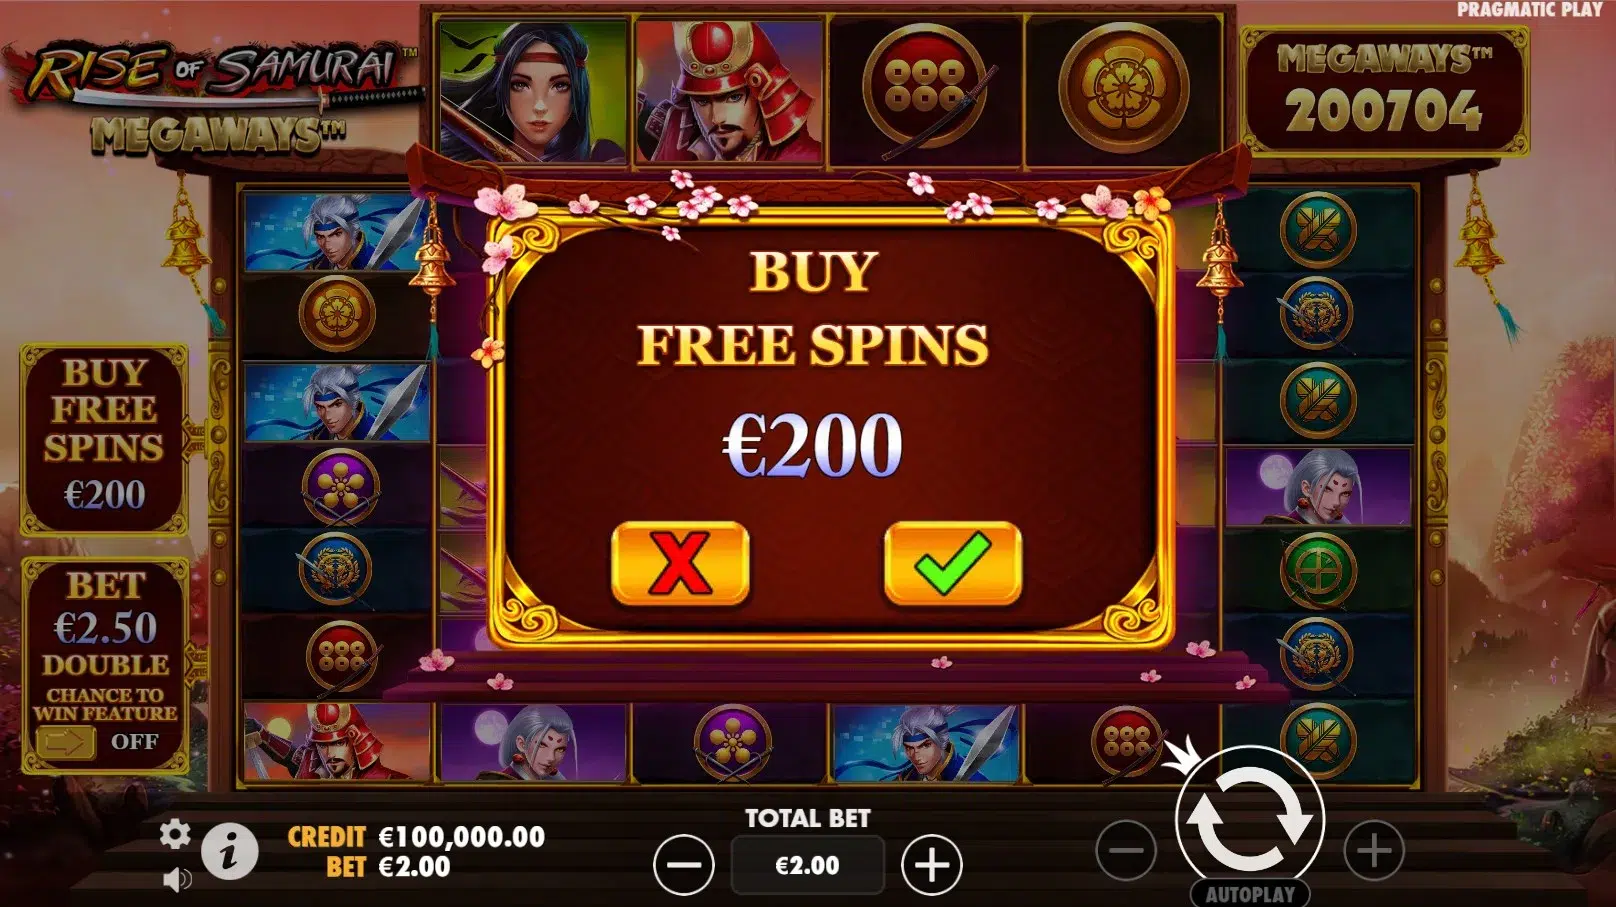Cancel purchase with the red X button
The height and width of the screenshot is (907, 1616).
pyautogui.click(x=680, y=563)
